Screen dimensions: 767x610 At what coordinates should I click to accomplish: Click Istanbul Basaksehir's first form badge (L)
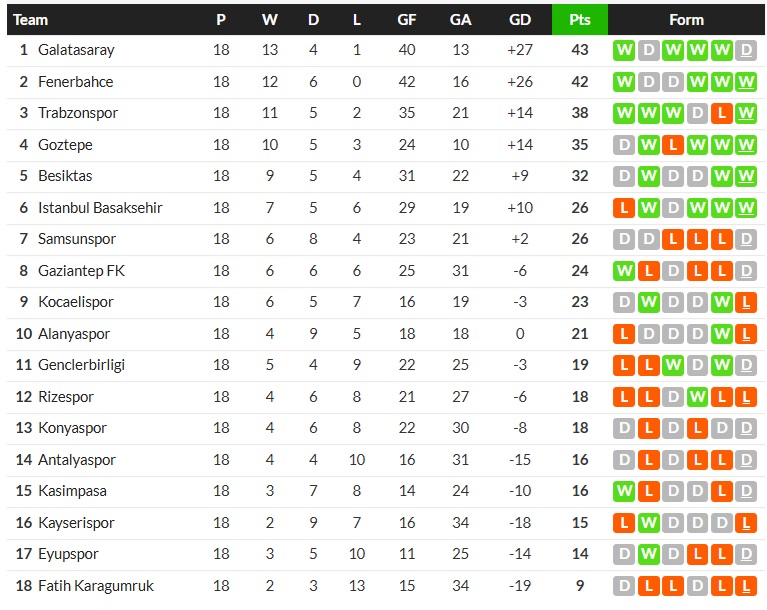625,208
